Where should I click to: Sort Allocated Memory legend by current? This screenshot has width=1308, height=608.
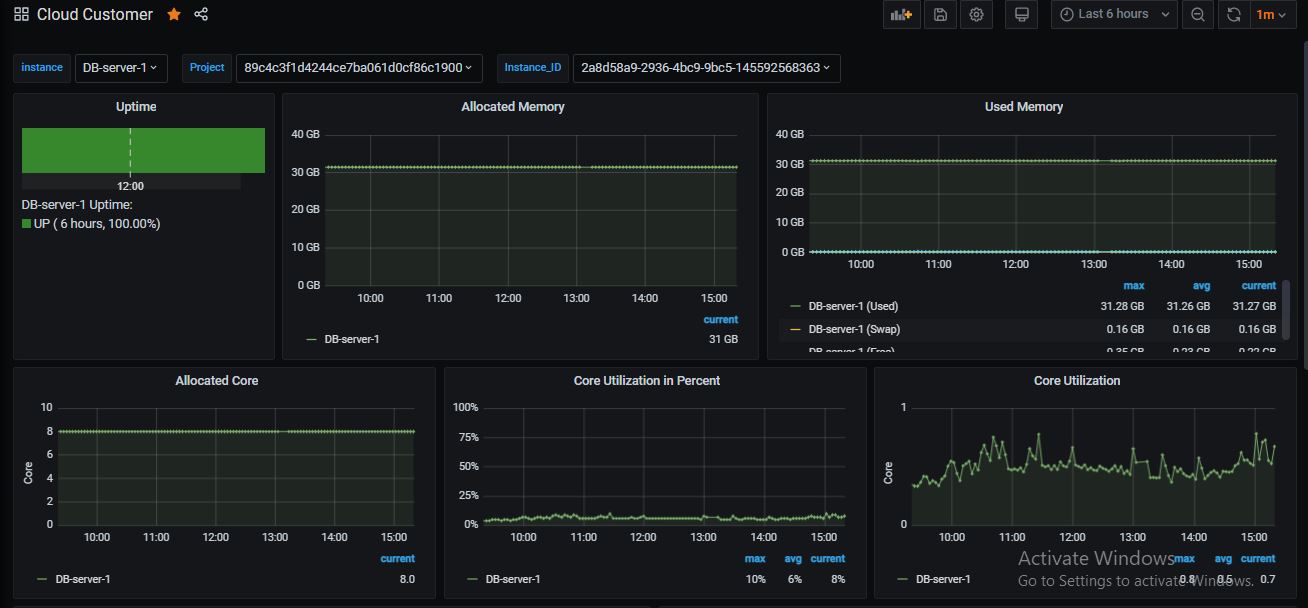click(x=721, y=320)
